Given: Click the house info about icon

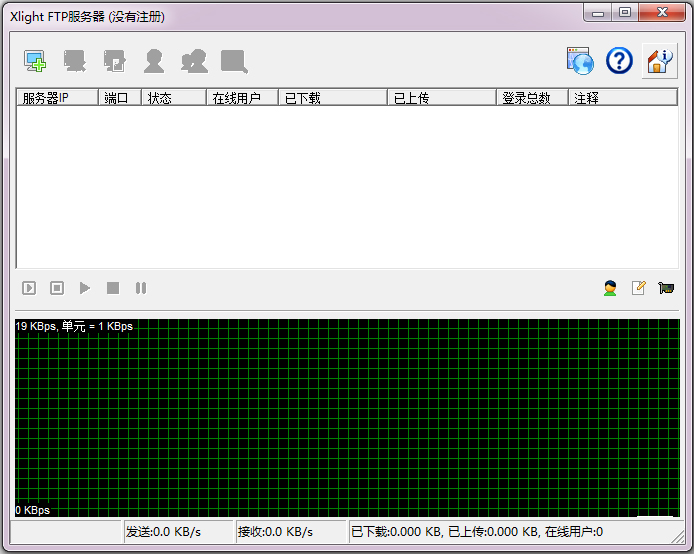Looking at the screenshot, I should (x=659, y=61).
